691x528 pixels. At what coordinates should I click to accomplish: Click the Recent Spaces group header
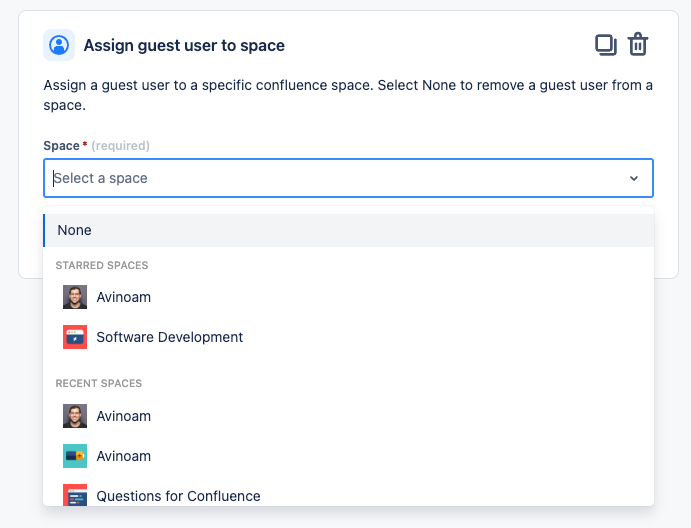click(99, 383)
